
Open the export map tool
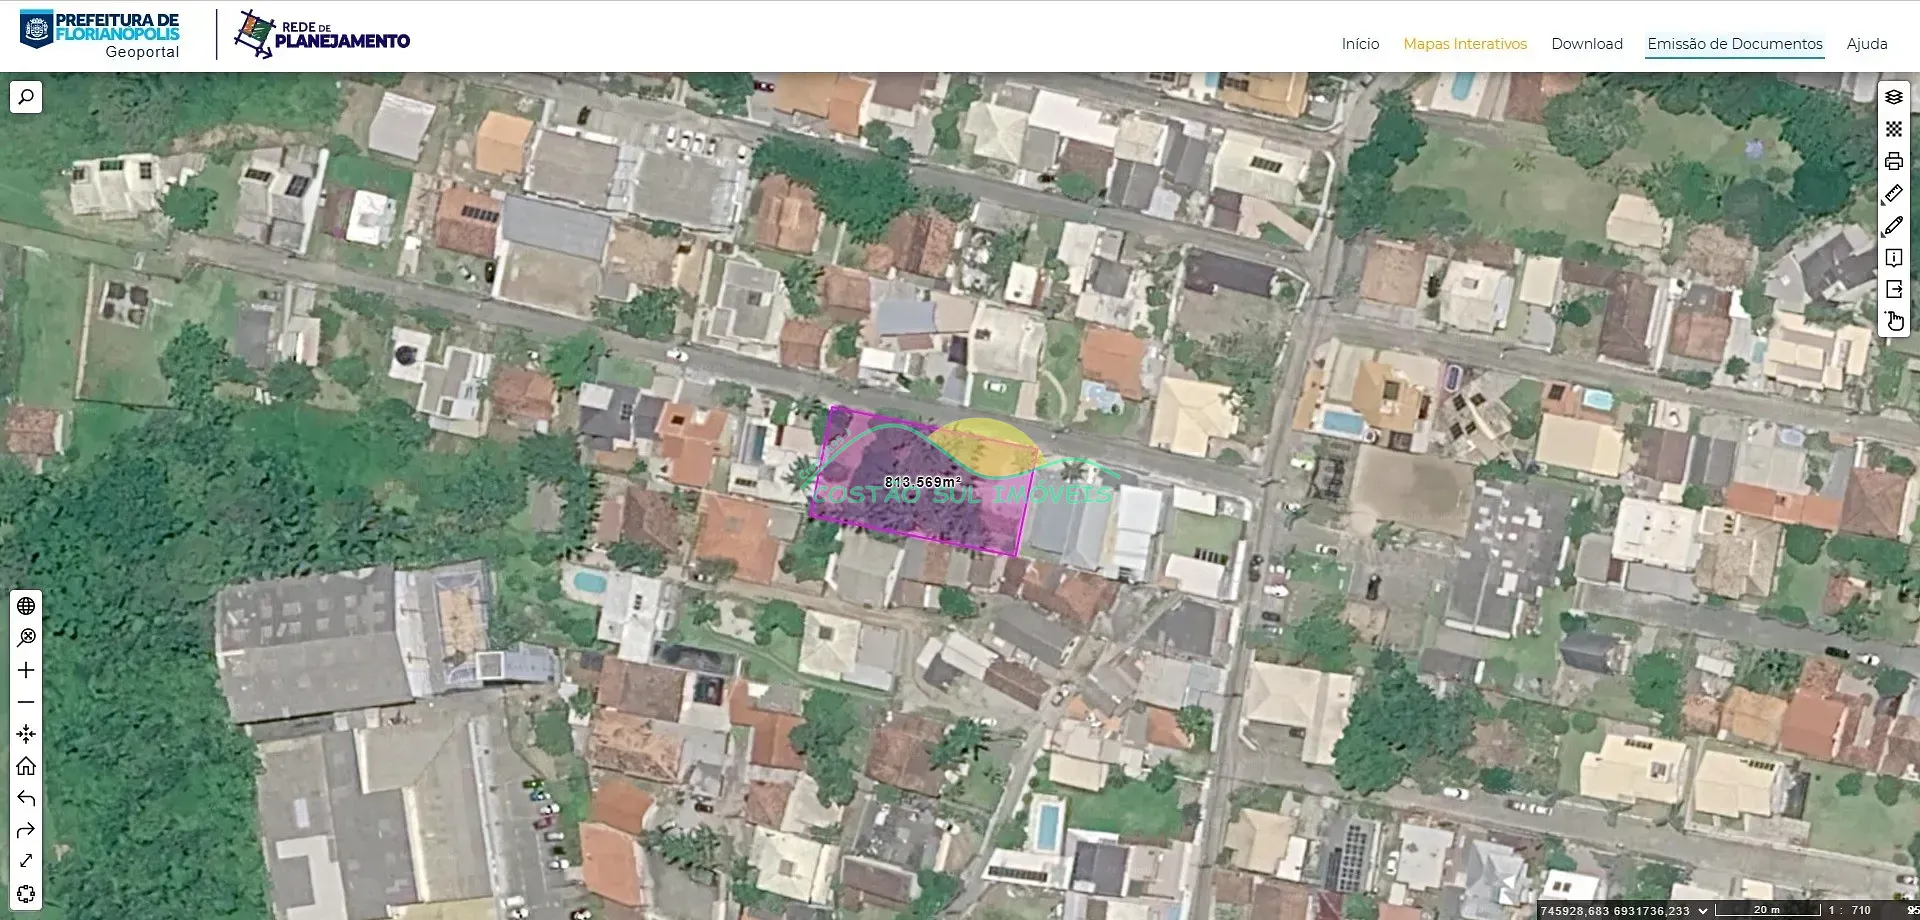click(1893, 290)
